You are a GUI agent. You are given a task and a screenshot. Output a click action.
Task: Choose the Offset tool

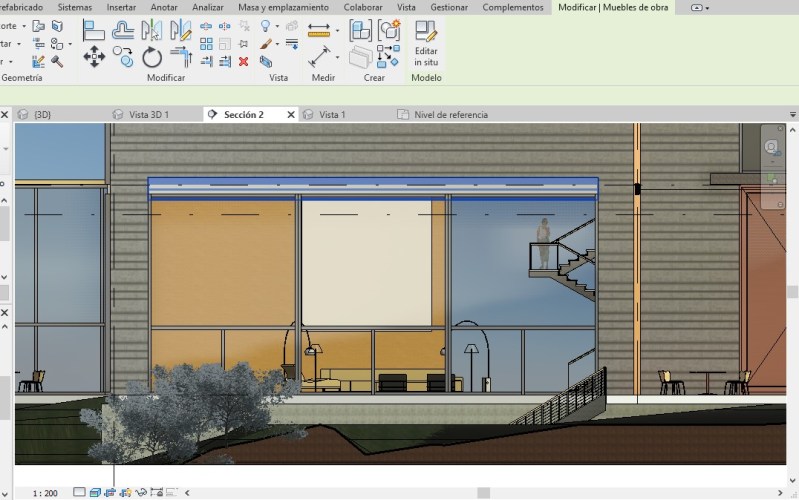(123, 30)
